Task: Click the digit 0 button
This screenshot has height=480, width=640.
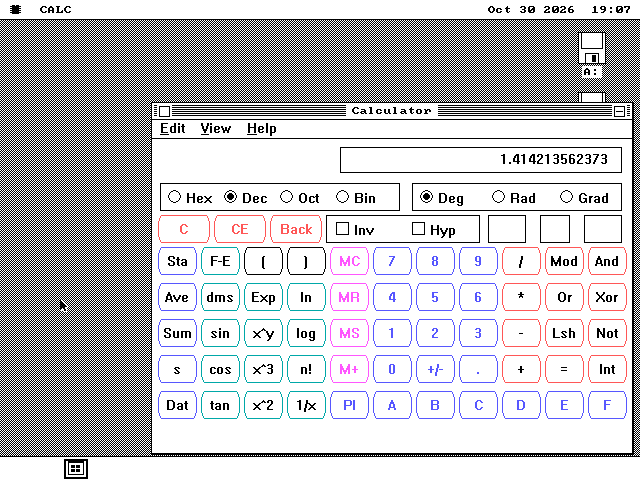Action: click(392, 369)
